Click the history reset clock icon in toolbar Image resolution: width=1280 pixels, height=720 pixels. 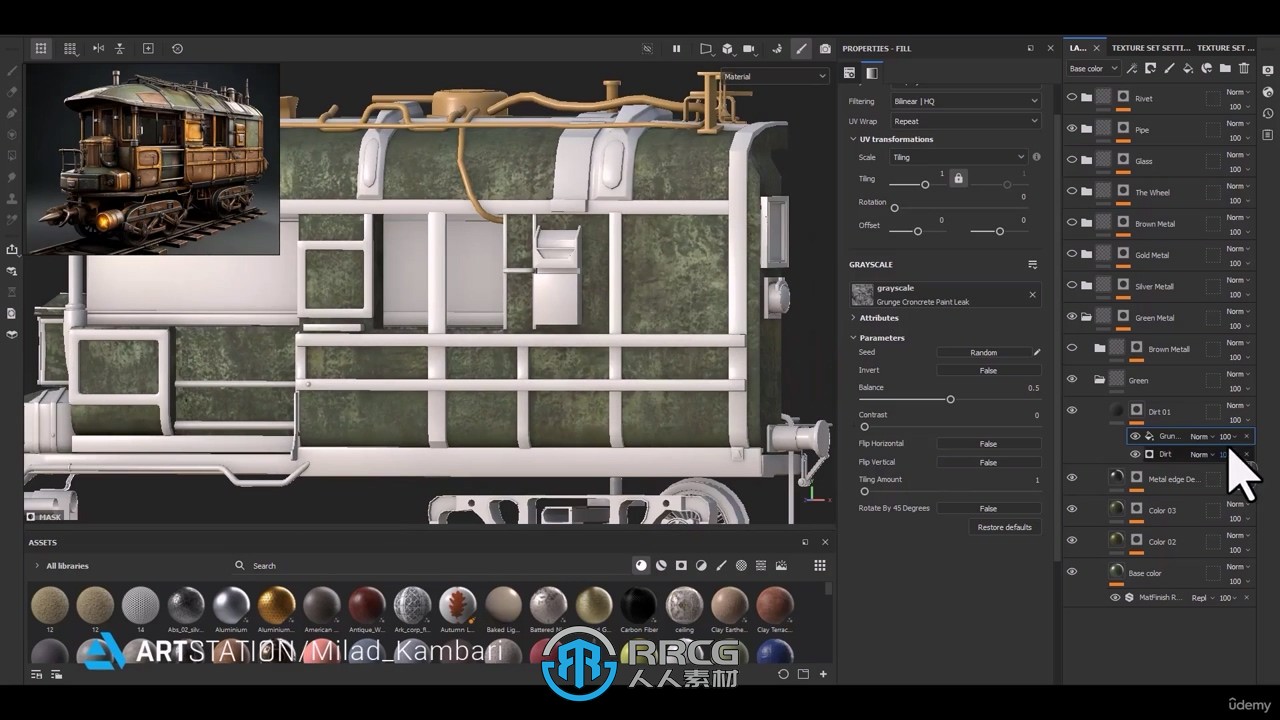177,48
